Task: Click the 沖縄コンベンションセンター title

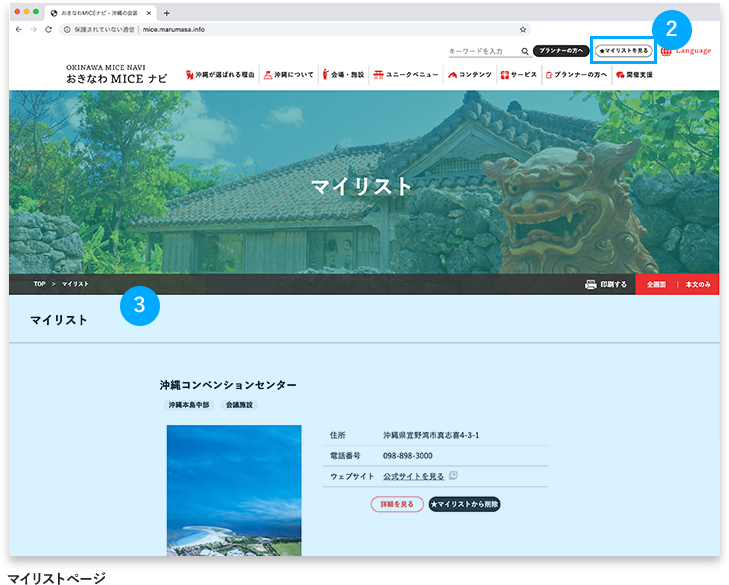Action: [228, 385]
